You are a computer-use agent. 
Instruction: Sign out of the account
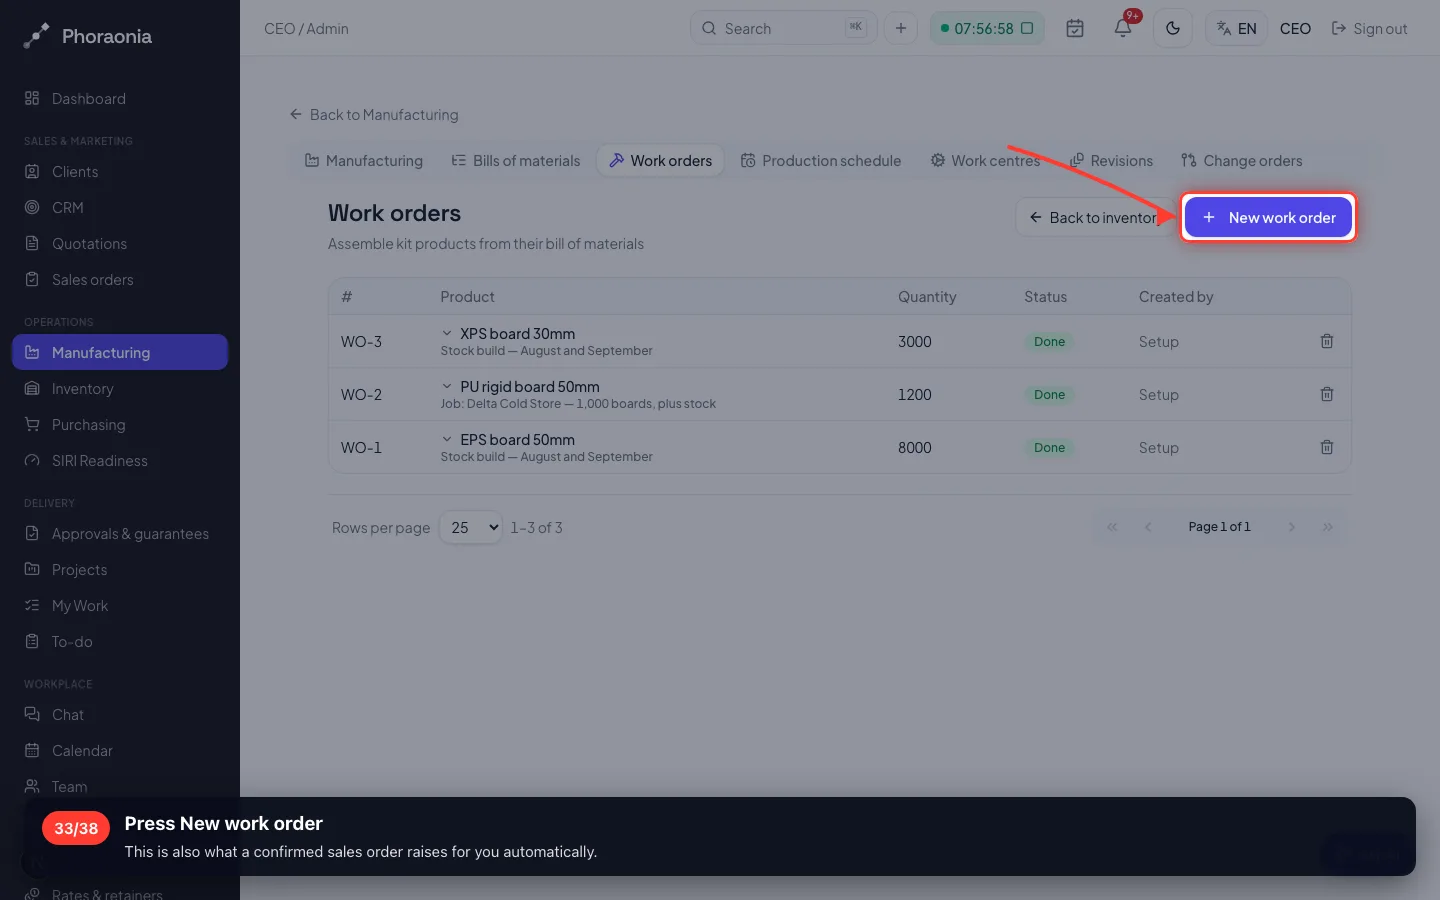1369,28
